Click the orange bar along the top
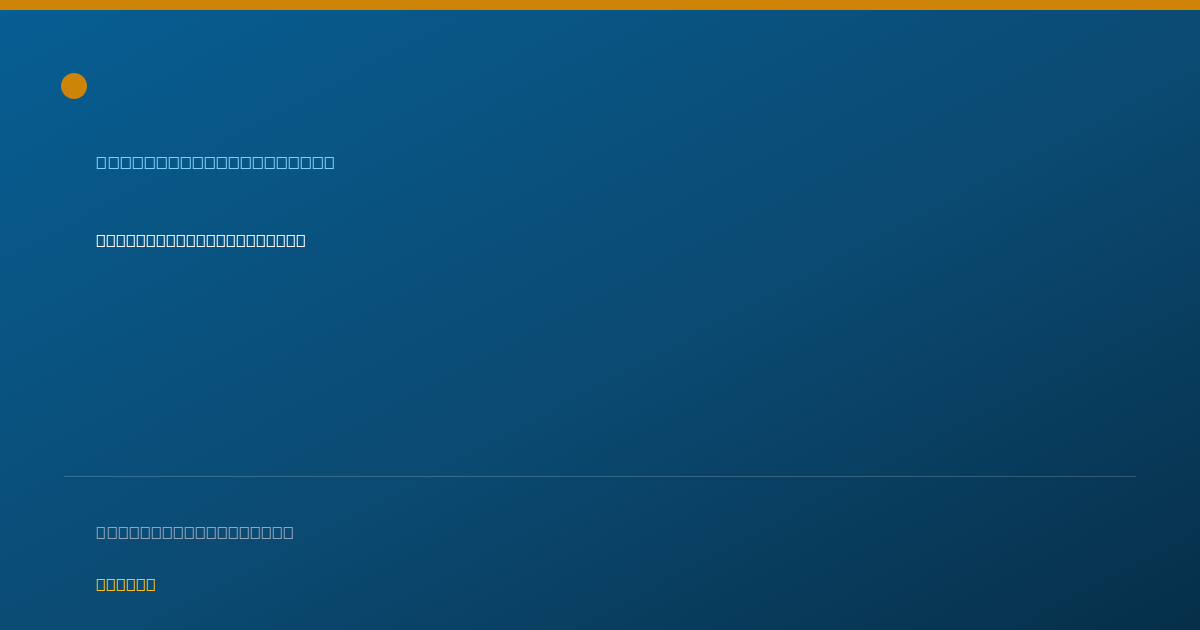The width and height of the screenshot is (1200, 630). pos(600,5)
